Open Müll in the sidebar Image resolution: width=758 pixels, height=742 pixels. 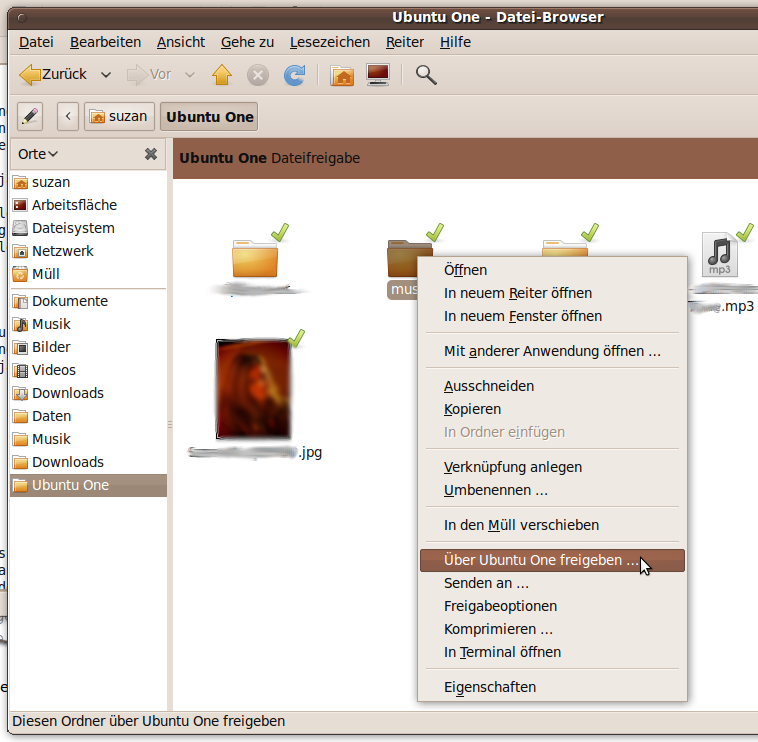88,274
